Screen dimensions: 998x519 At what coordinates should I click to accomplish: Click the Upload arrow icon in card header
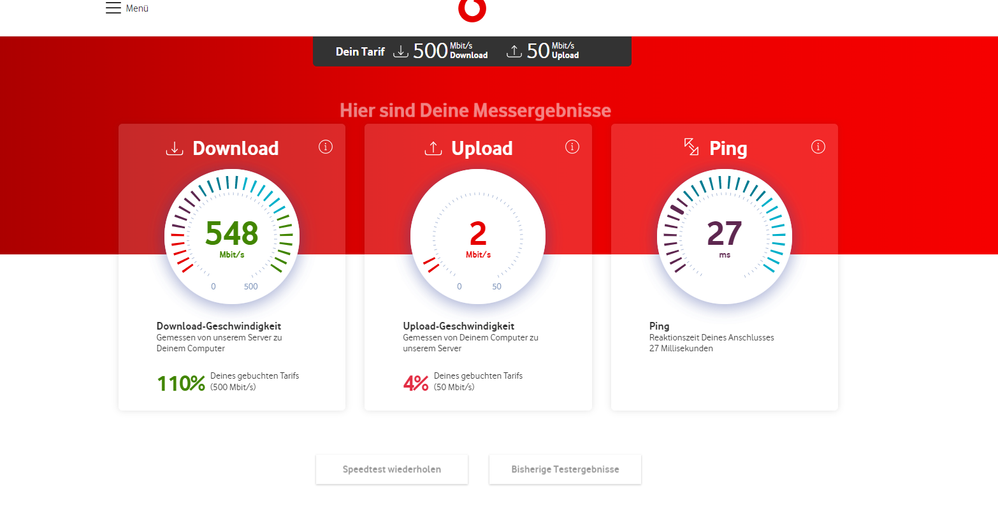click(x=433, y=148)
